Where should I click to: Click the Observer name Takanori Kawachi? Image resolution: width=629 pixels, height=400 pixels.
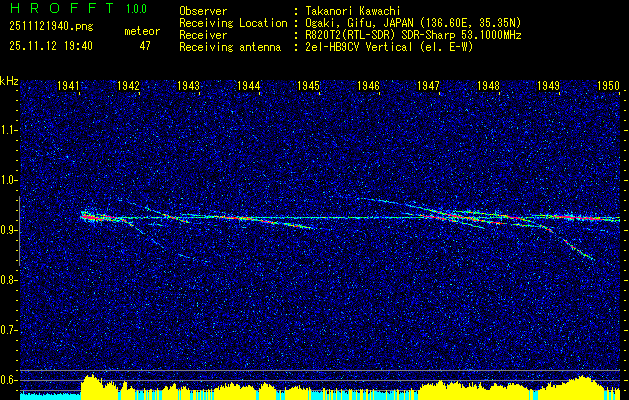352,11
